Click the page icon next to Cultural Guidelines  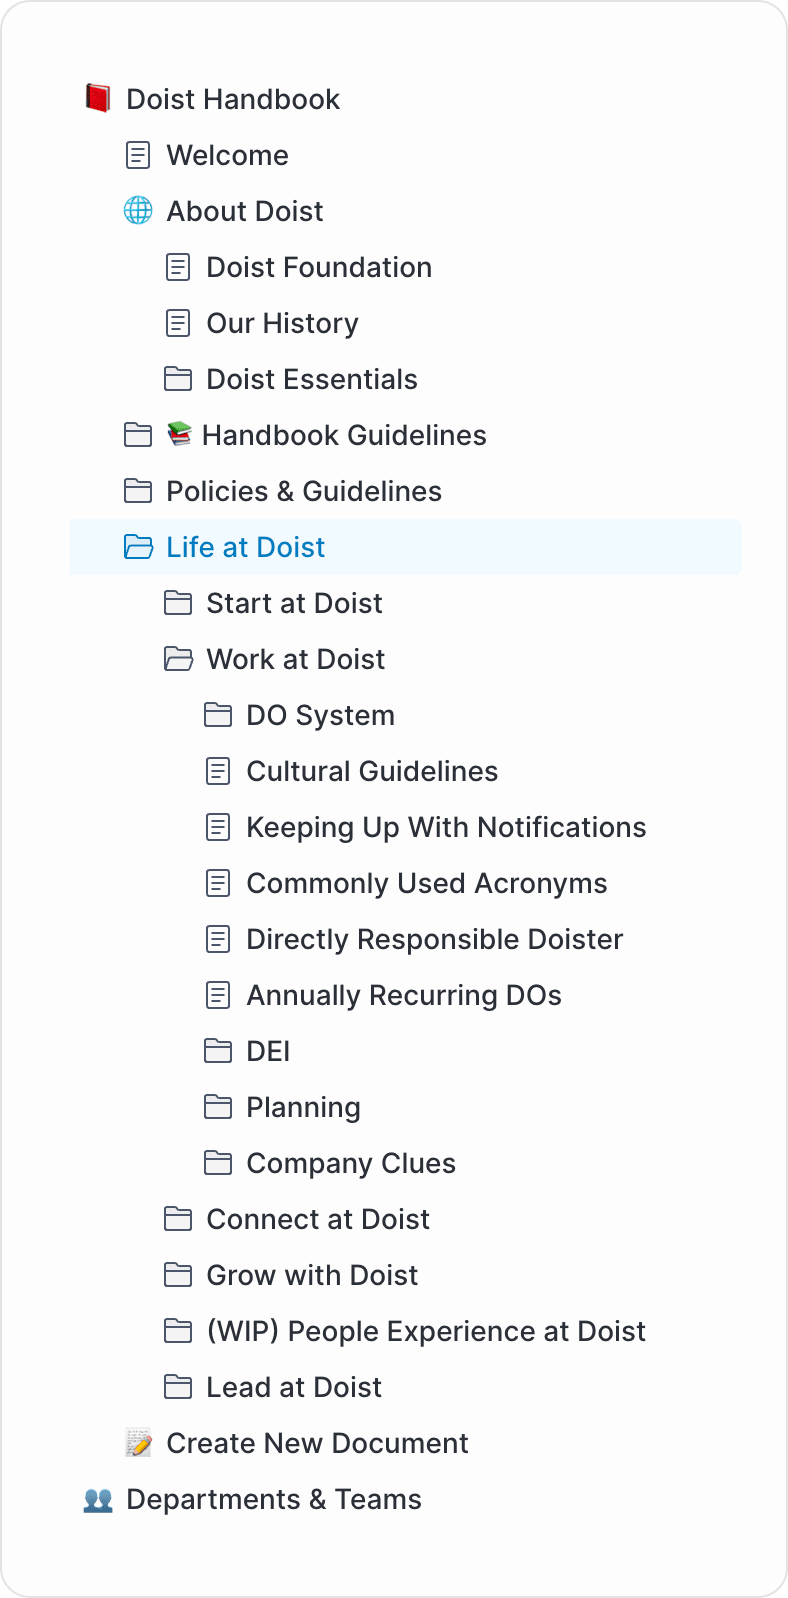[218, 771]
